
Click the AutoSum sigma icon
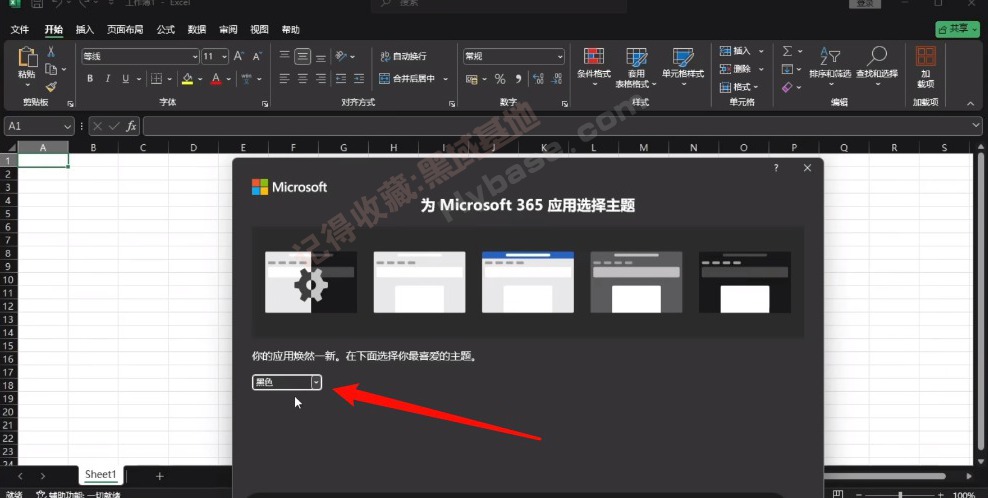pyautogui.click(x=787, y=51)
